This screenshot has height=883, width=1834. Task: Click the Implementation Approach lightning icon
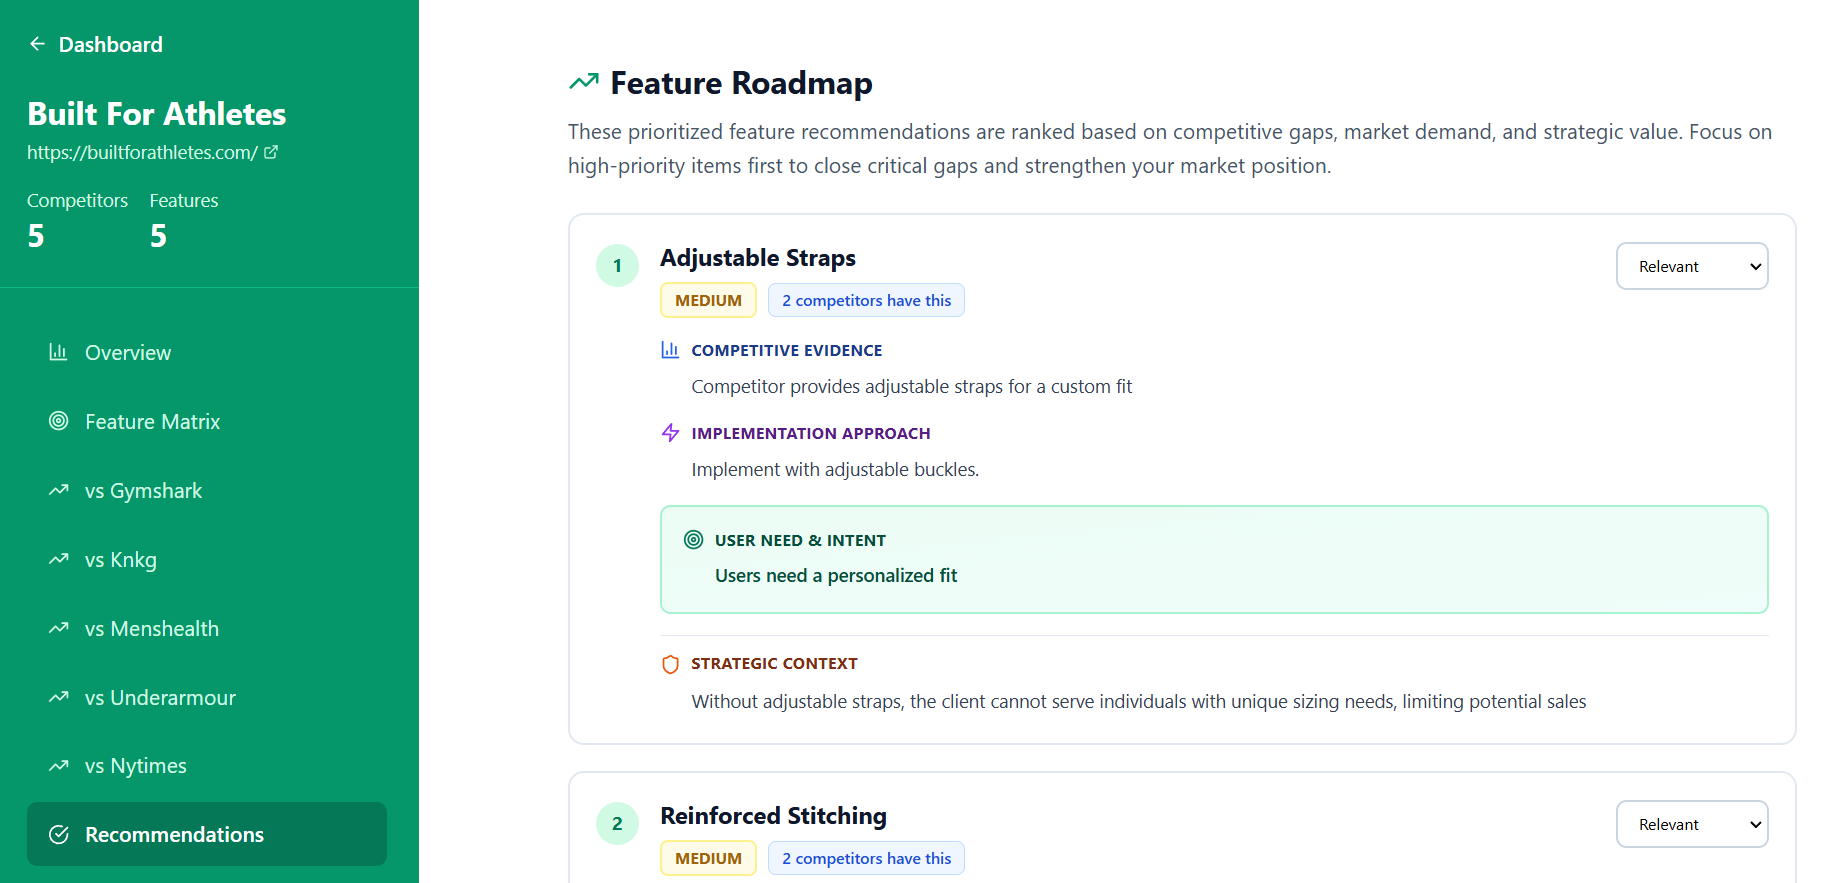tap(669, 432)
